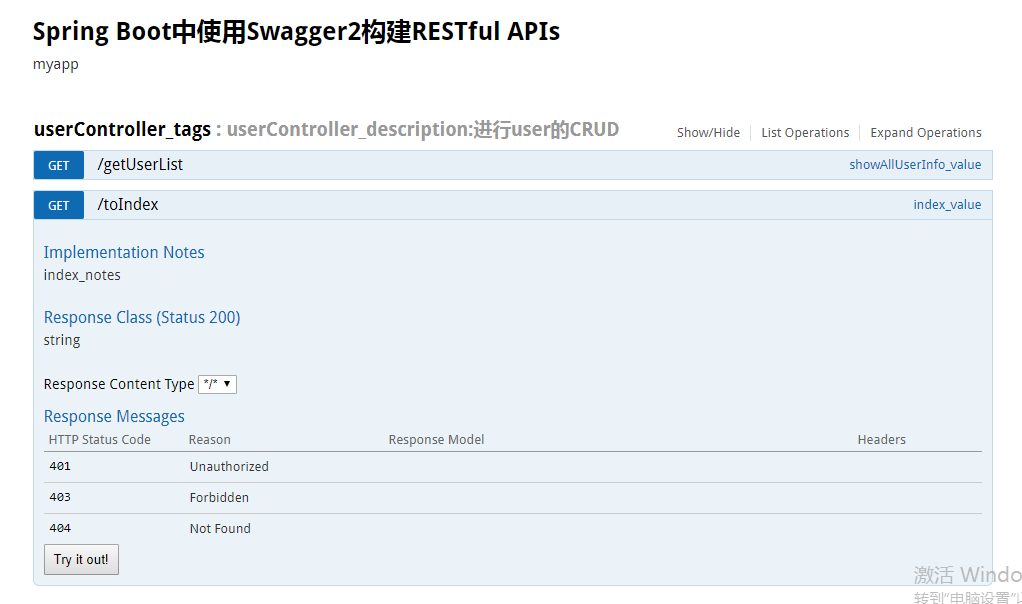Click the 401 status code cell
The height and width of the screenshot is (604, 1022).
[x=60, y=466]
